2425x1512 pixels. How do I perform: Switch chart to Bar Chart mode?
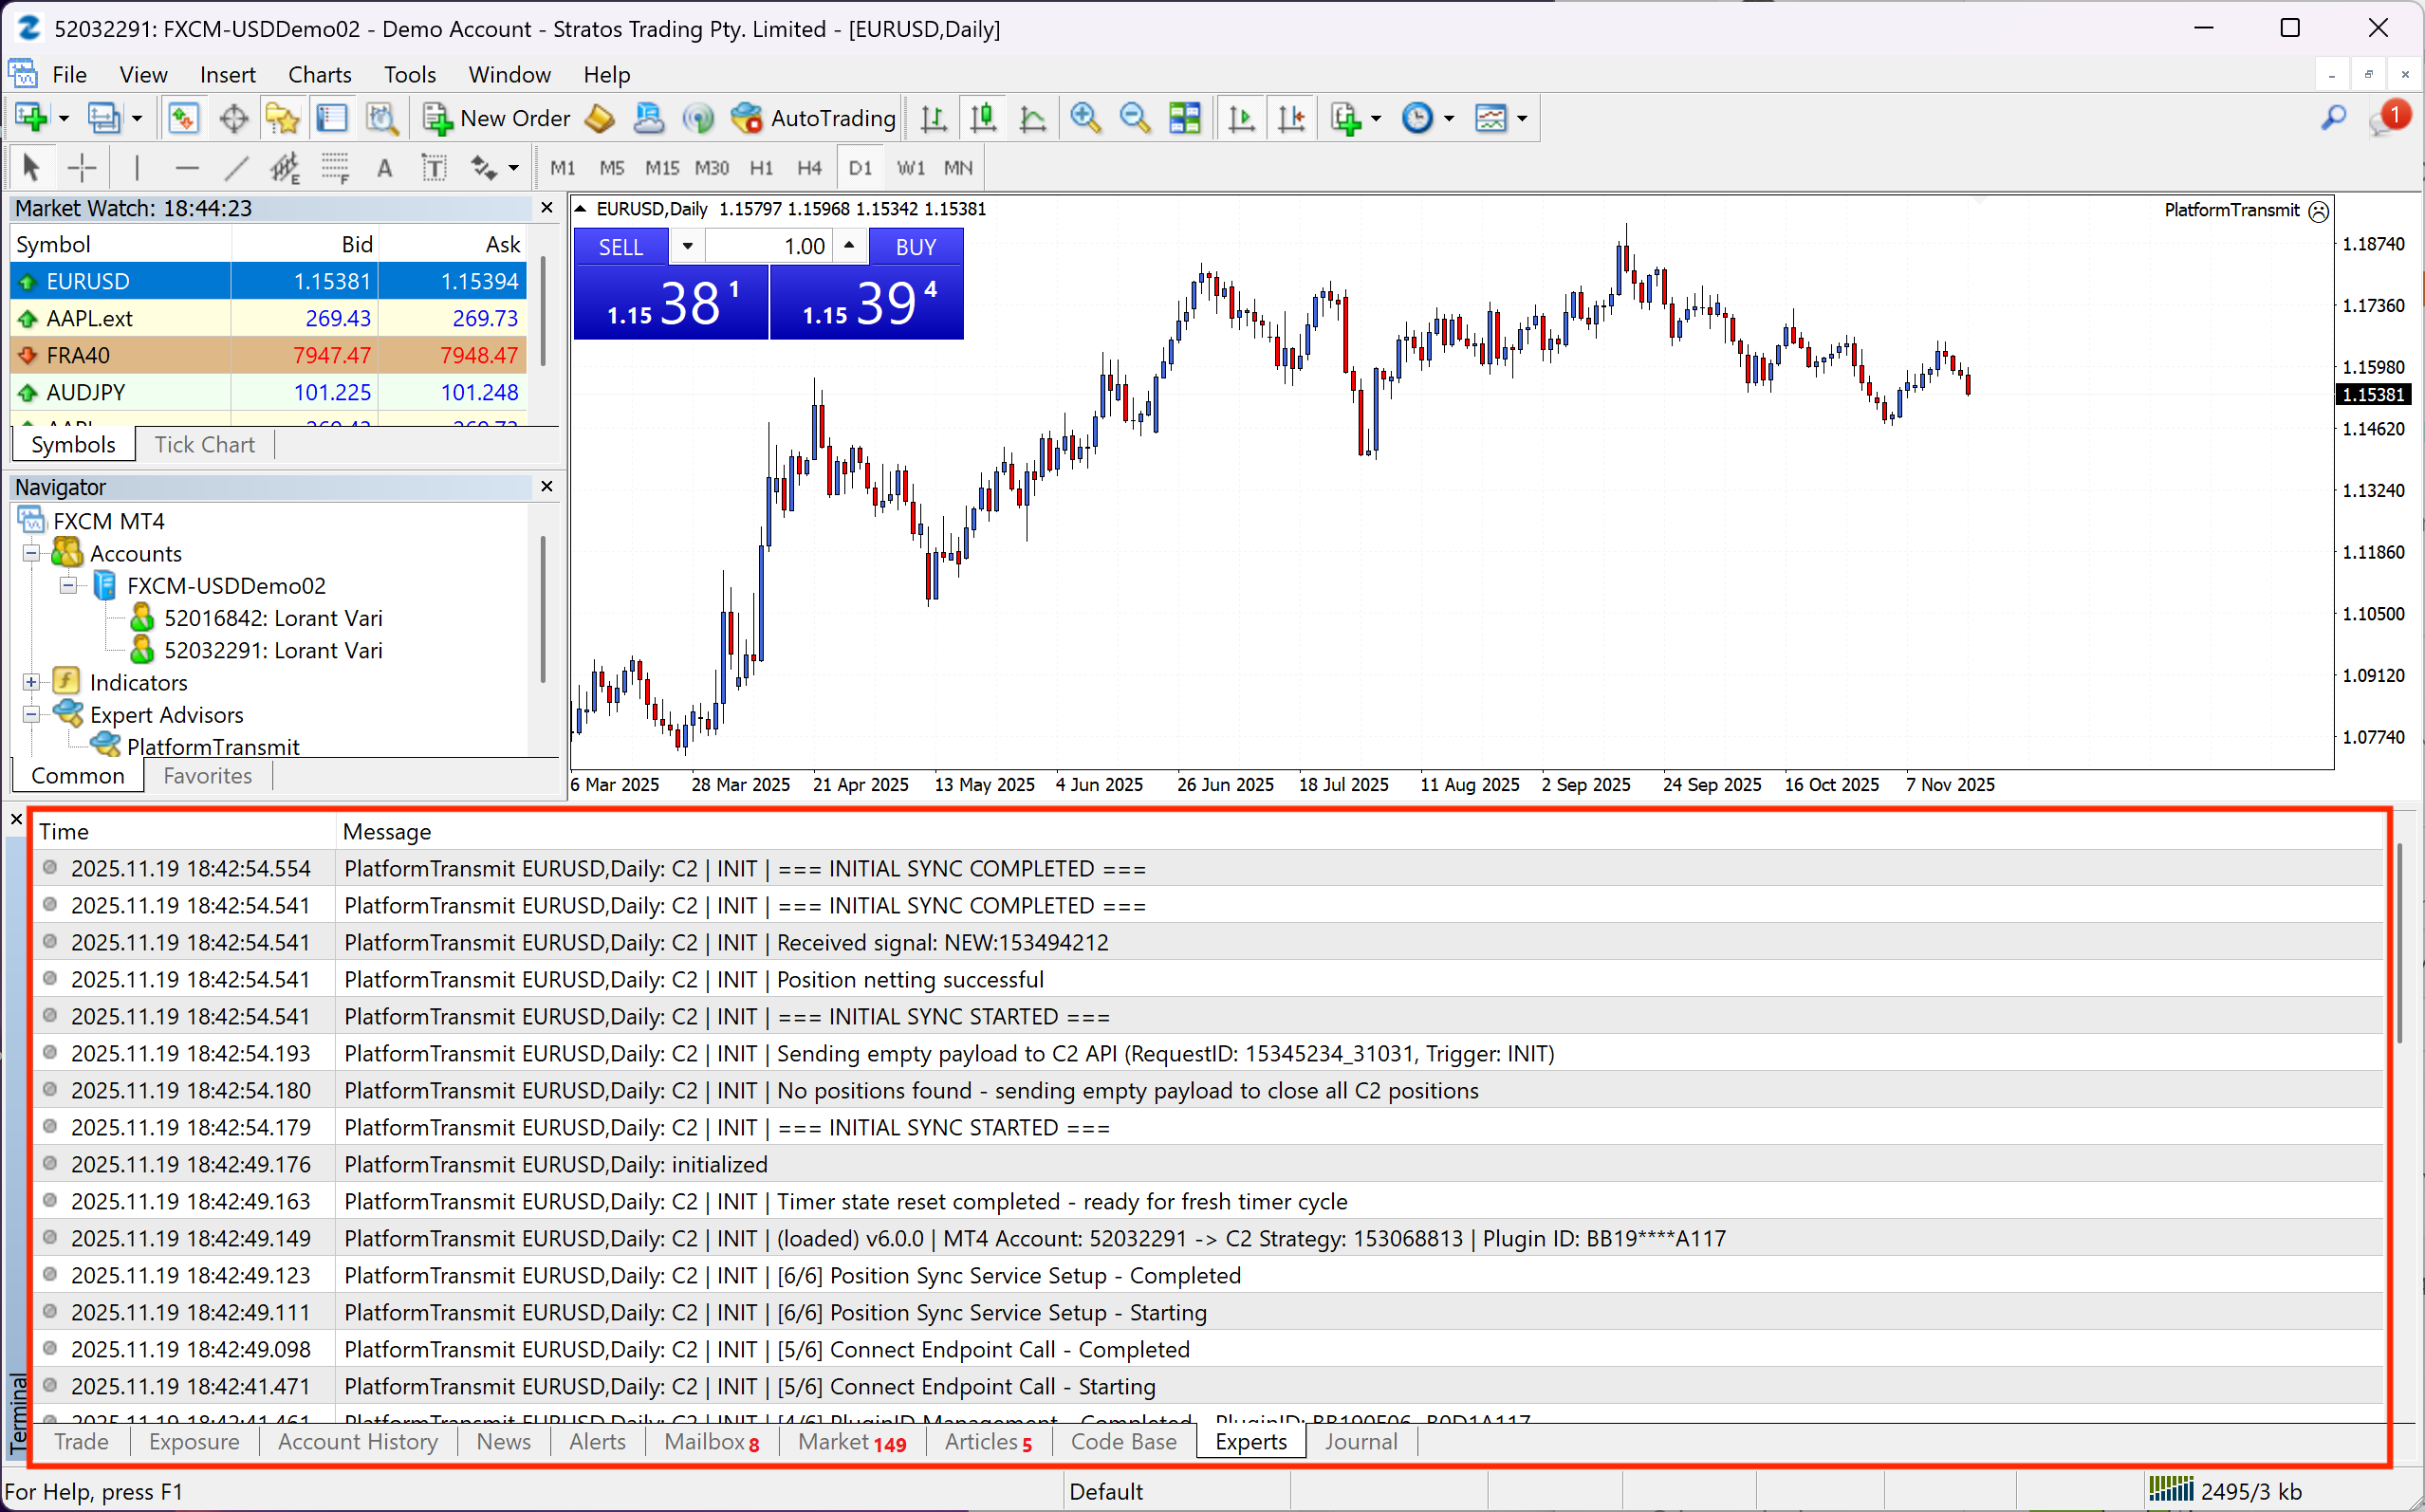point(934,118)
